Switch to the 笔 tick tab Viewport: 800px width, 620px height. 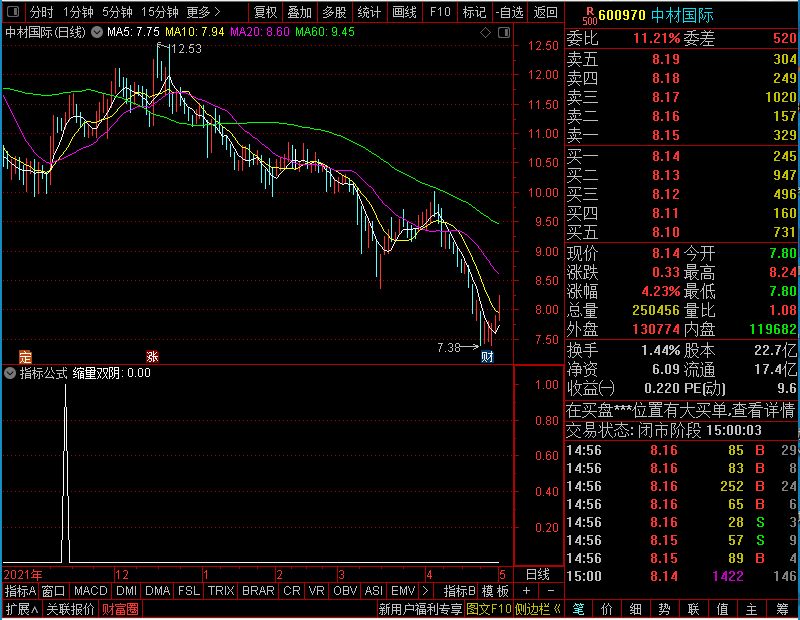coord(579,609)
